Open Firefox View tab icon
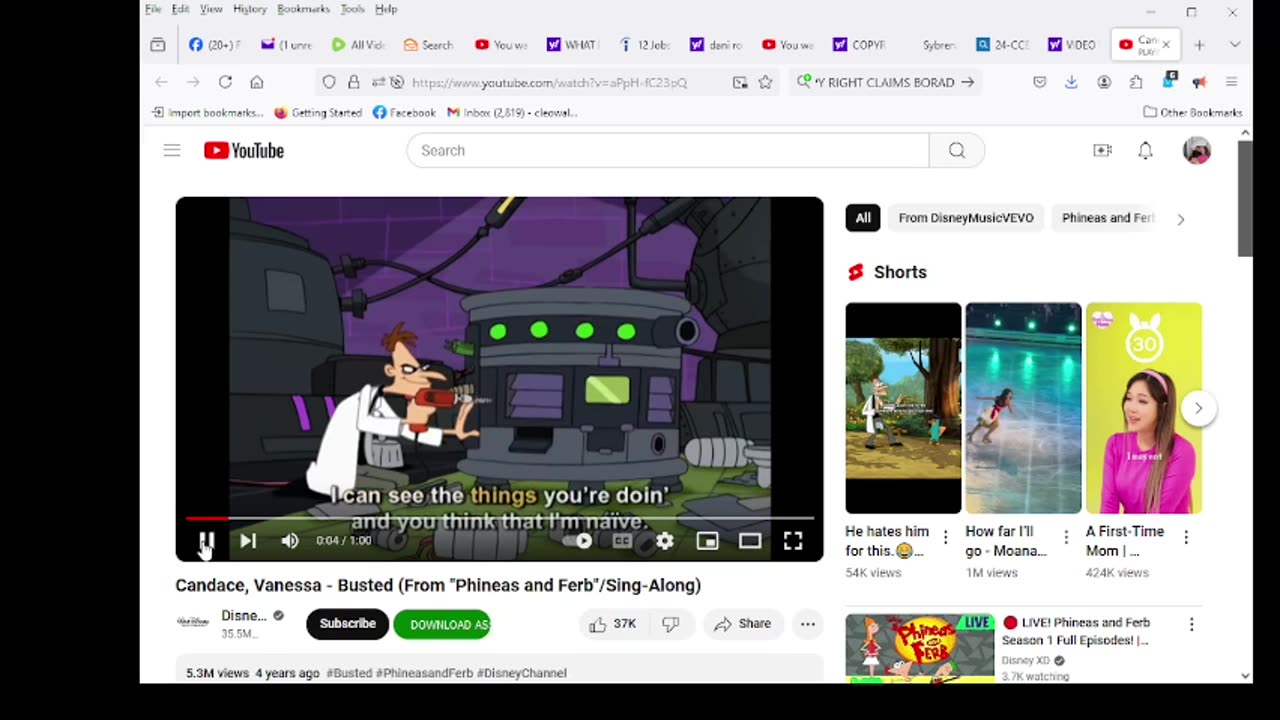Screen dimensions: 1280x720 click(157, 45)
